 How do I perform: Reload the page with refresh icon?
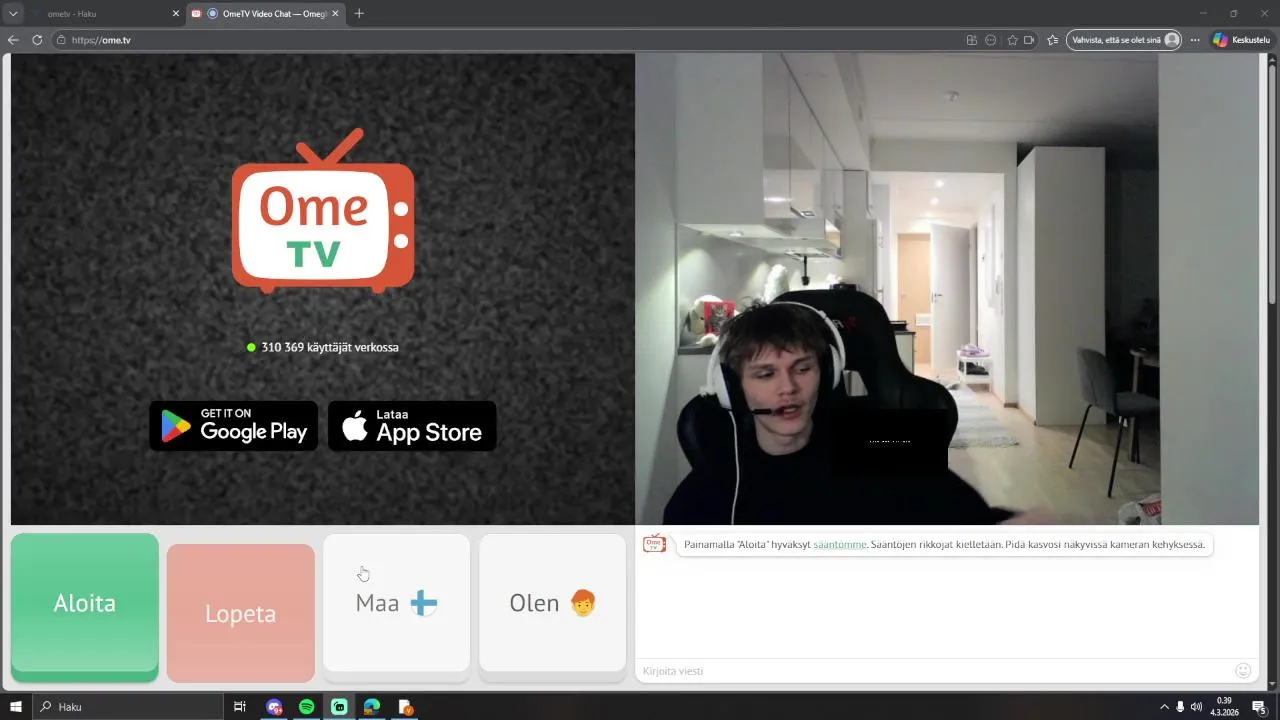coord(37,40)
